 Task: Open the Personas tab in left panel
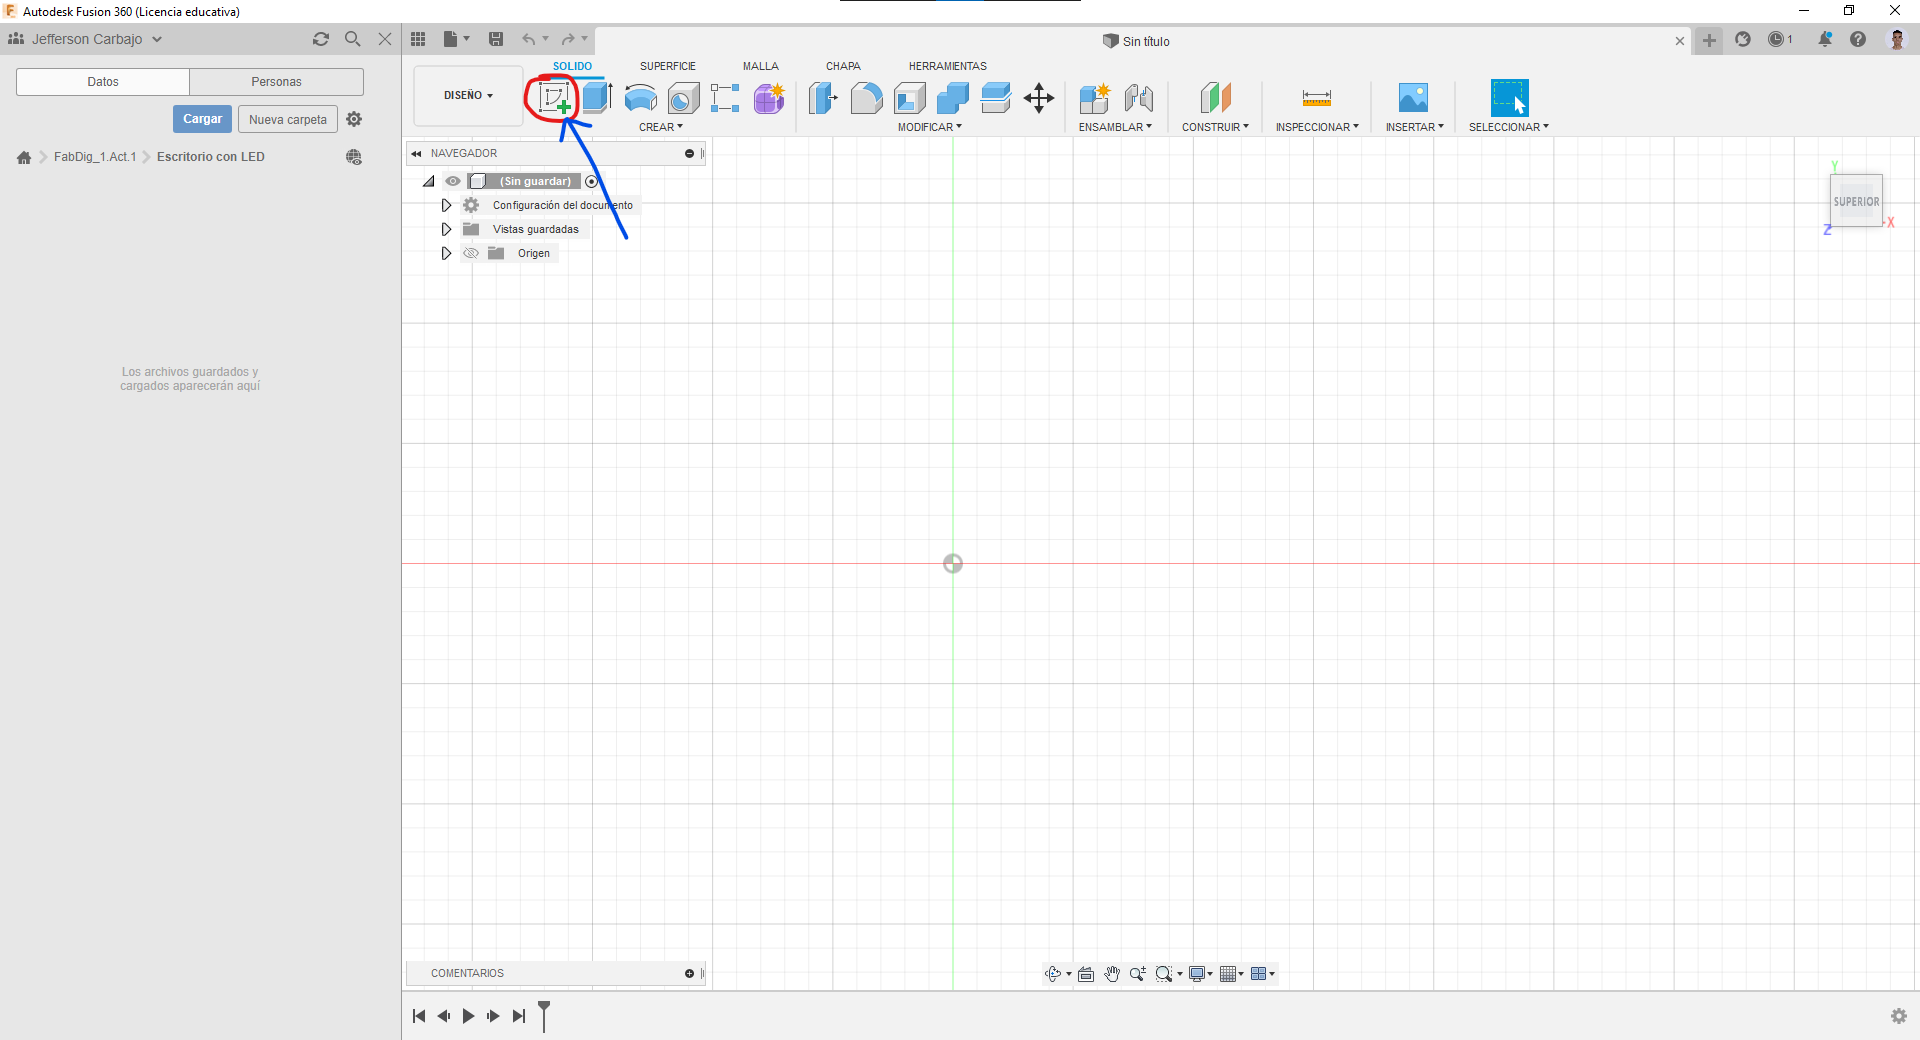point(276,81)
